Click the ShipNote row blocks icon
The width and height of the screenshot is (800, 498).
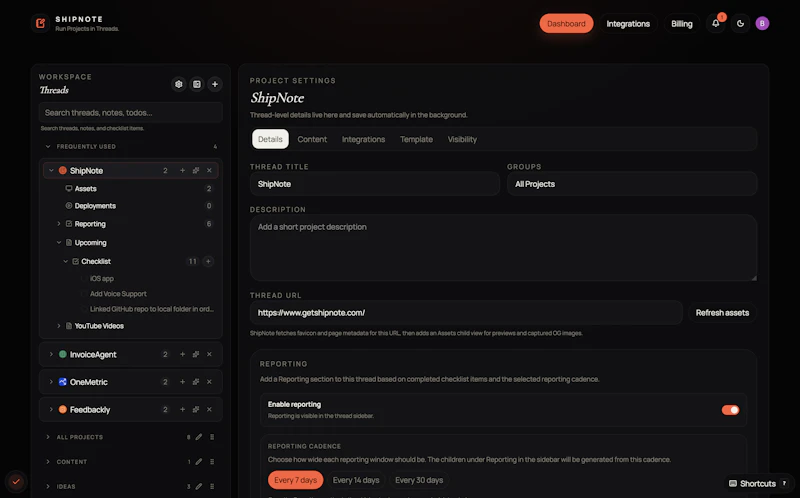click(196, 170)
